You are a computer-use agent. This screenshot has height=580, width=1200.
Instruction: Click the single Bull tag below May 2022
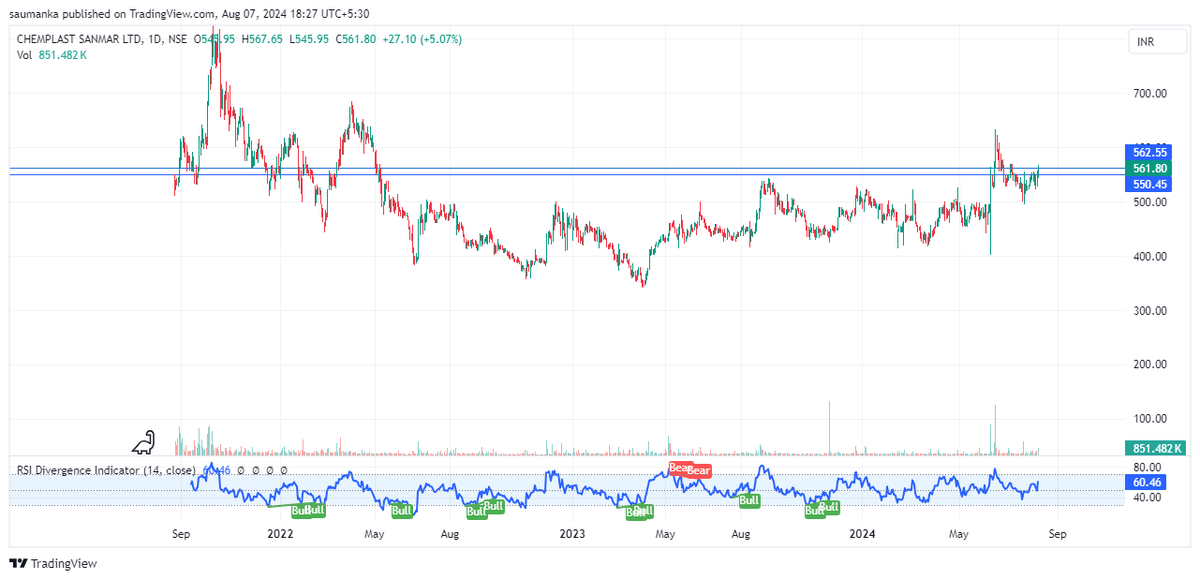pos(402,511)
